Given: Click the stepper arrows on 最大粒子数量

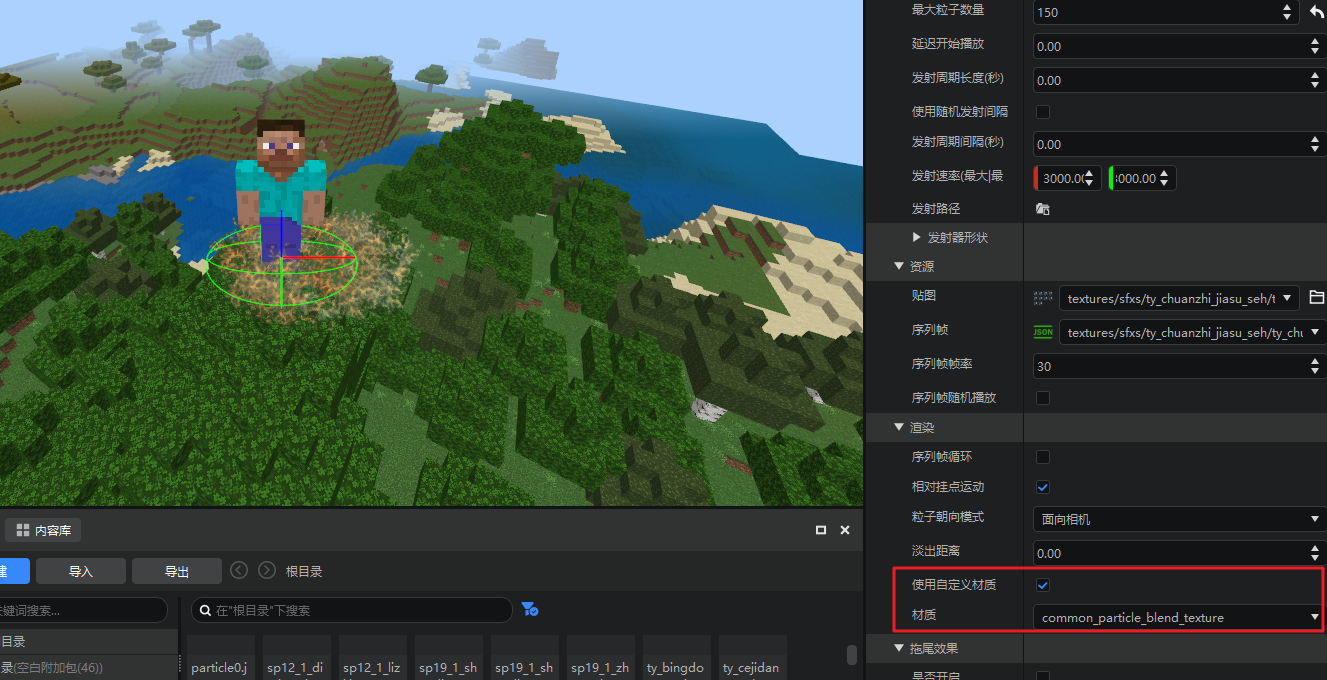Looking at the screenshot, I should pyautogui.click(x=1287, y=12).
